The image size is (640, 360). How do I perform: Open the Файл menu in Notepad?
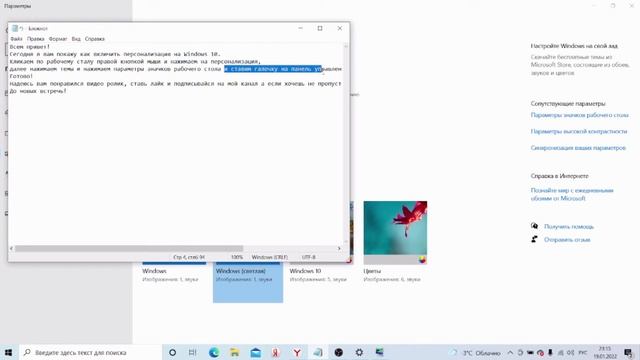tap(16, 39)
